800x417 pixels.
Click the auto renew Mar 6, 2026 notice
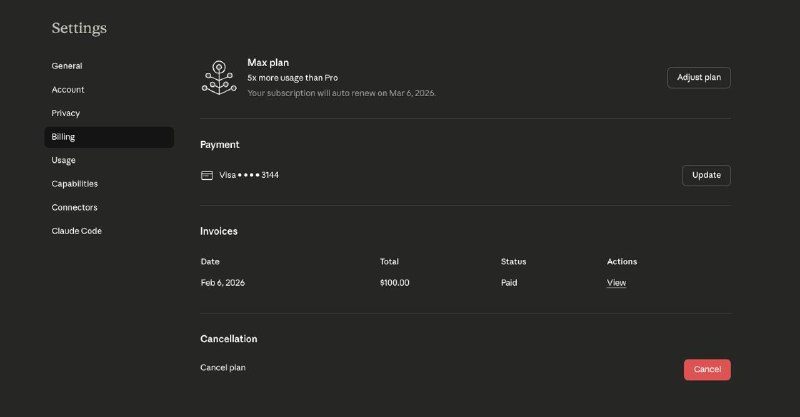coord(341,93)
